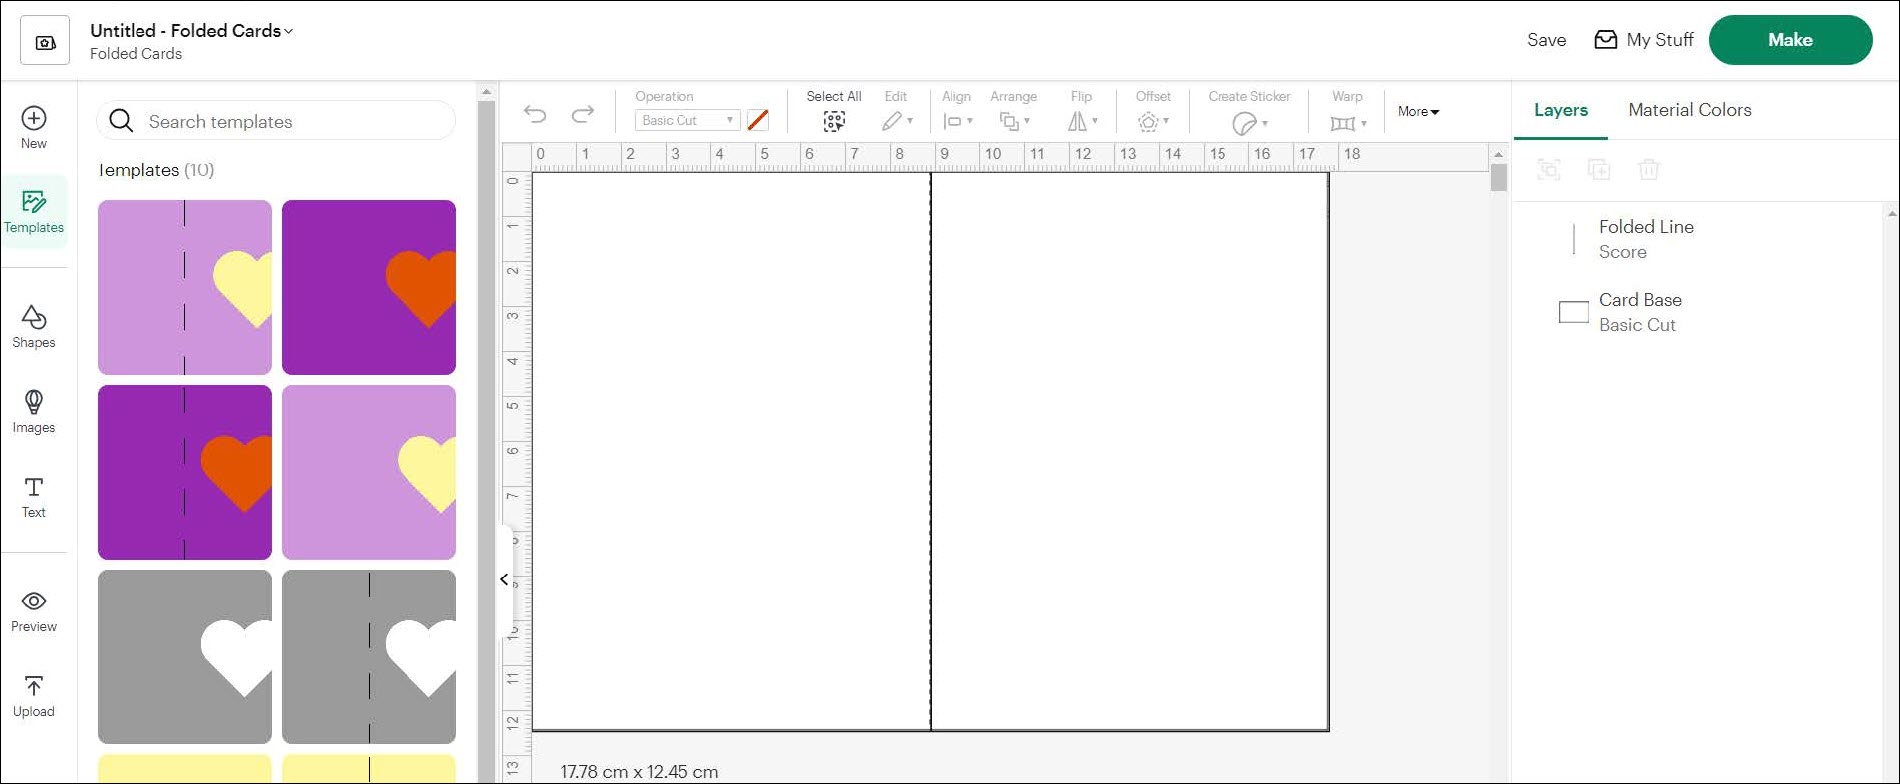Switch to the Material Colors tab
The width and height of the screenshot is (1900, 784).
coord(1690,110)
